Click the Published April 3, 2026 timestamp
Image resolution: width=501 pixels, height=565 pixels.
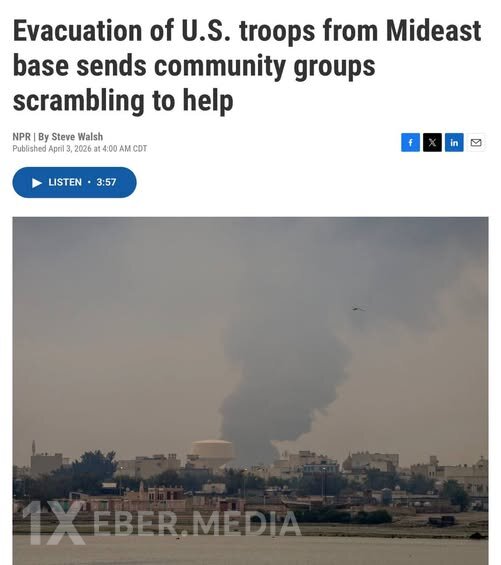point(80,149)
